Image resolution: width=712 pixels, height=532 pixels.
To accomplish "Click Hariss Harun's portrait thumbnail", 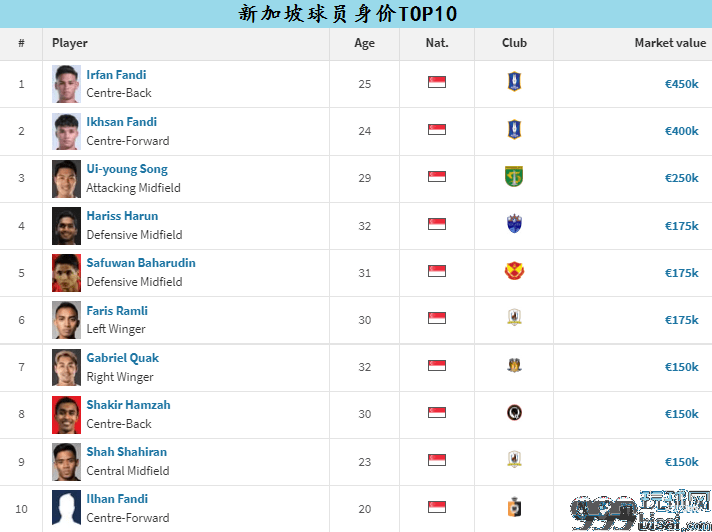I will tap(66, 226).
